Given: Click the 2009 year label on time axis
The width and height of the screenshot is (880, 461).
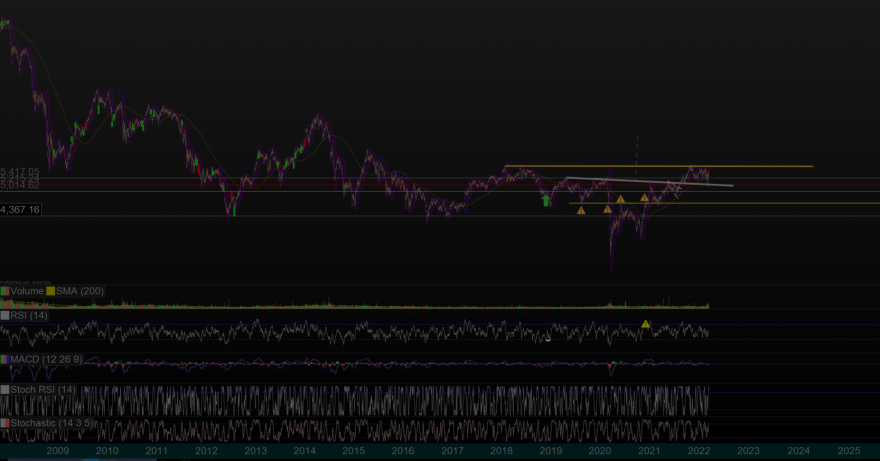Looking at the screenshot, I should click(x=58, y=451).
